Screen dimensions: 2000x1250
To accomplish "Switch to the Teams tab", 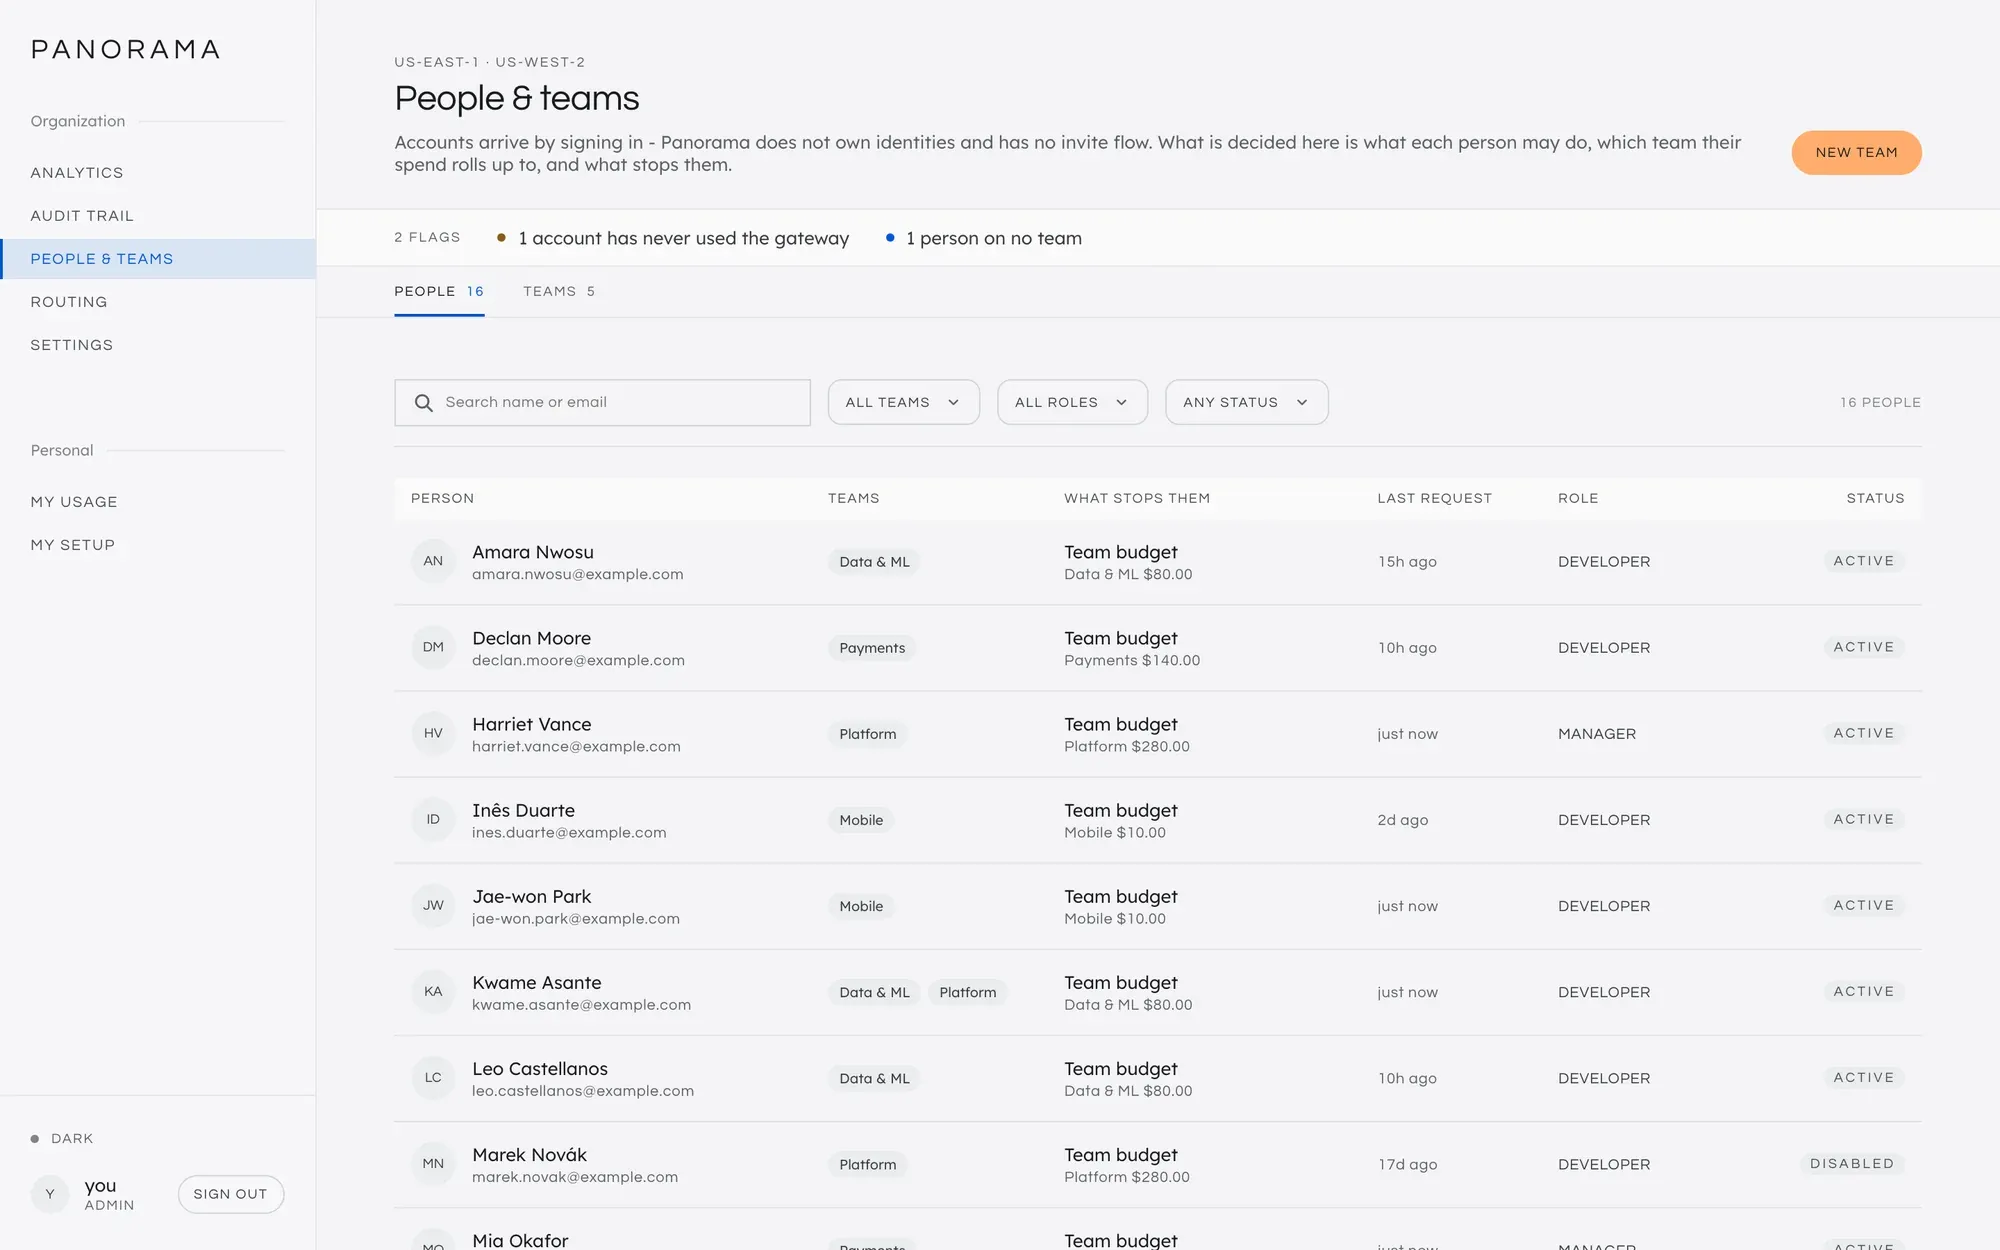I will 559,292.
